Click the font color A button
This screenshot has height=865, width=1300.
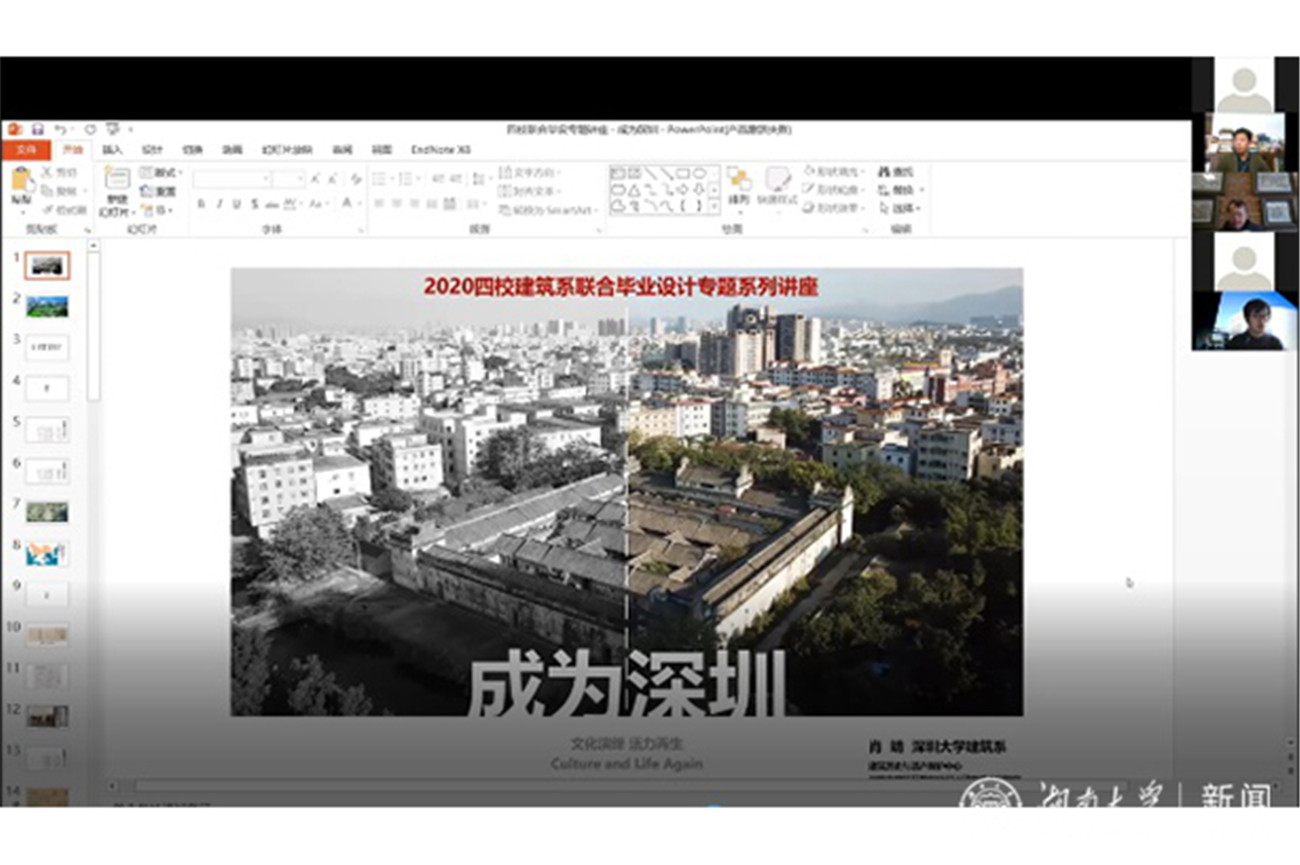tap(347, 204)
